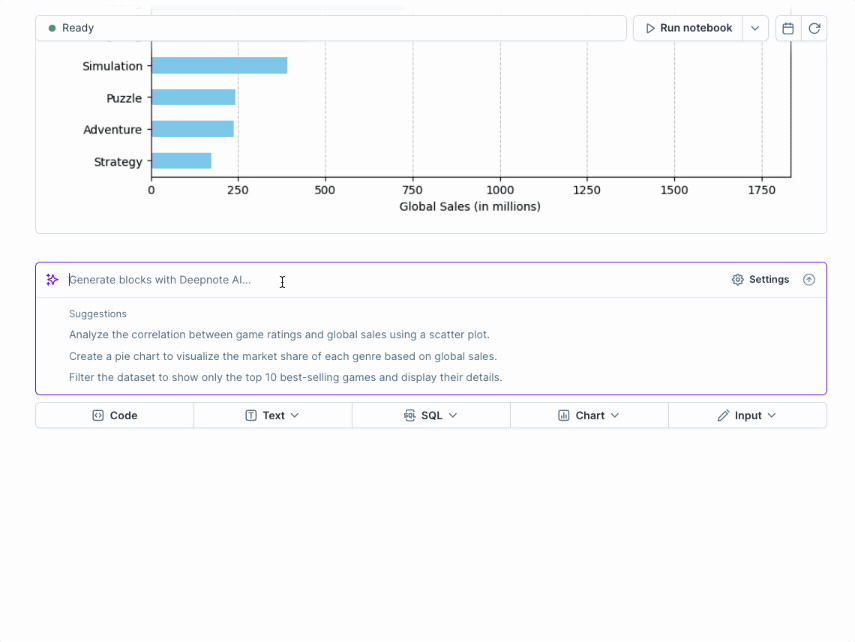Open the Chart block dropdown
Image resolution: width=855 pixels, height=642 pixels.
[589, 416]
